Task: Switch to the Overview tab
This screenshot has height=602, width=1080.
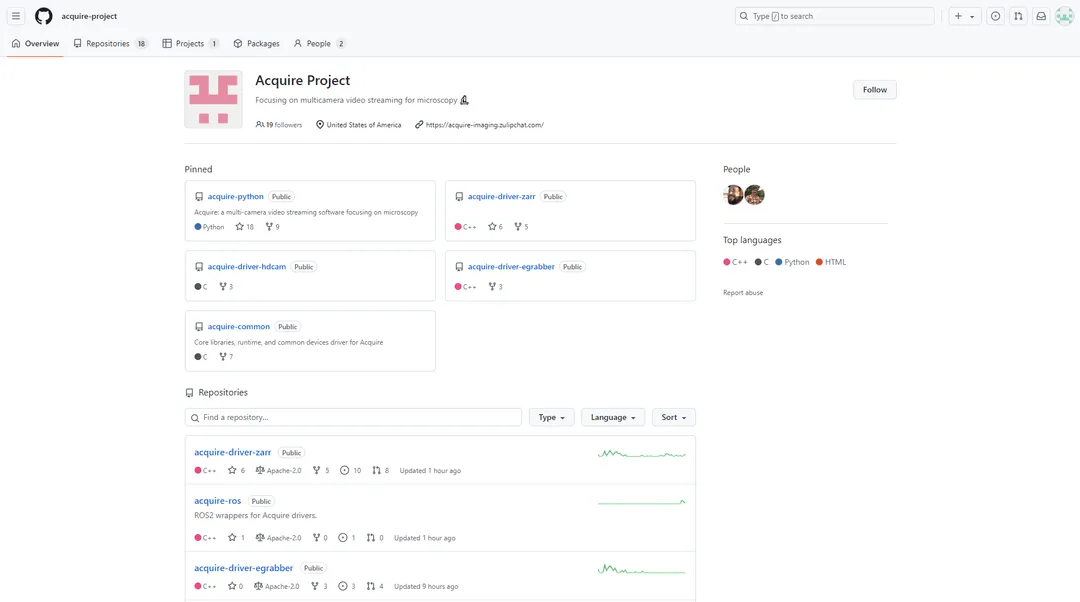Action: tap(35, 43)
